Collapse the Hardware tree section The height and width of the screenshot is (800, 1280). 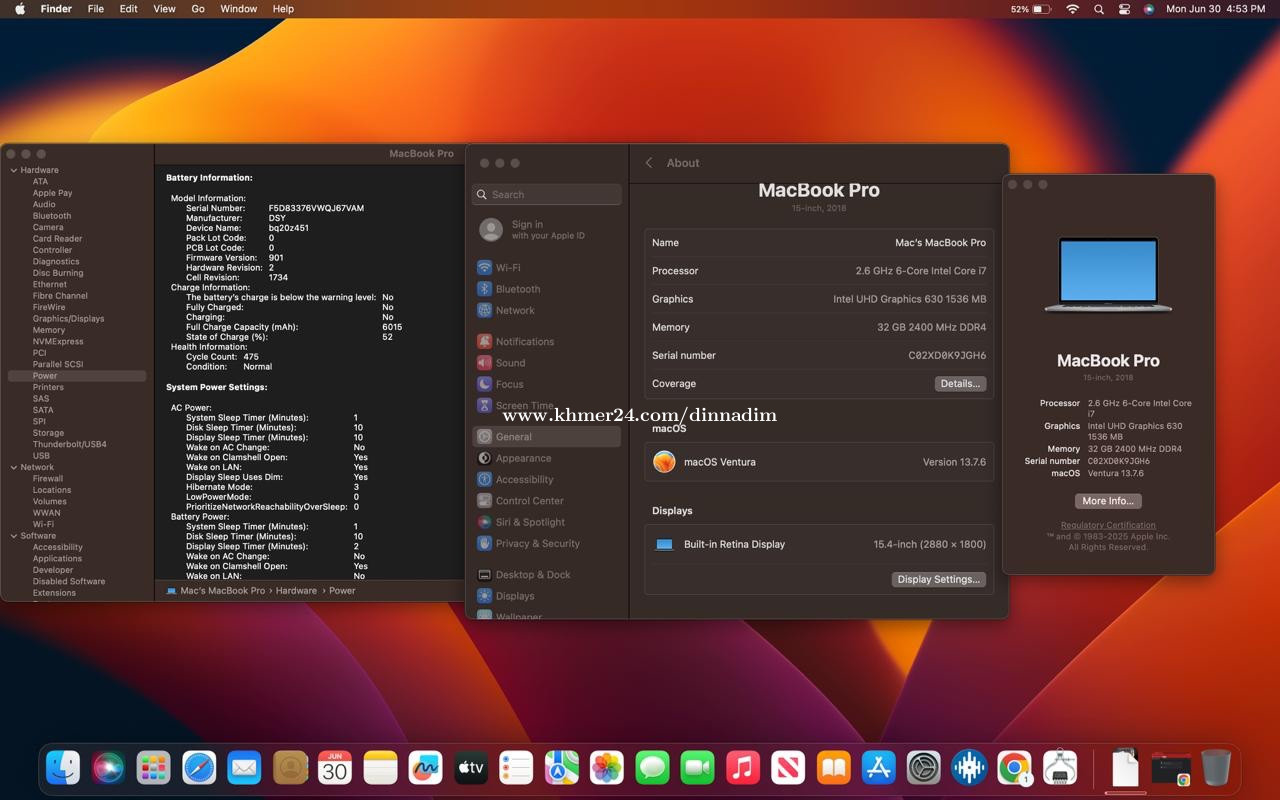pos(14,170)
